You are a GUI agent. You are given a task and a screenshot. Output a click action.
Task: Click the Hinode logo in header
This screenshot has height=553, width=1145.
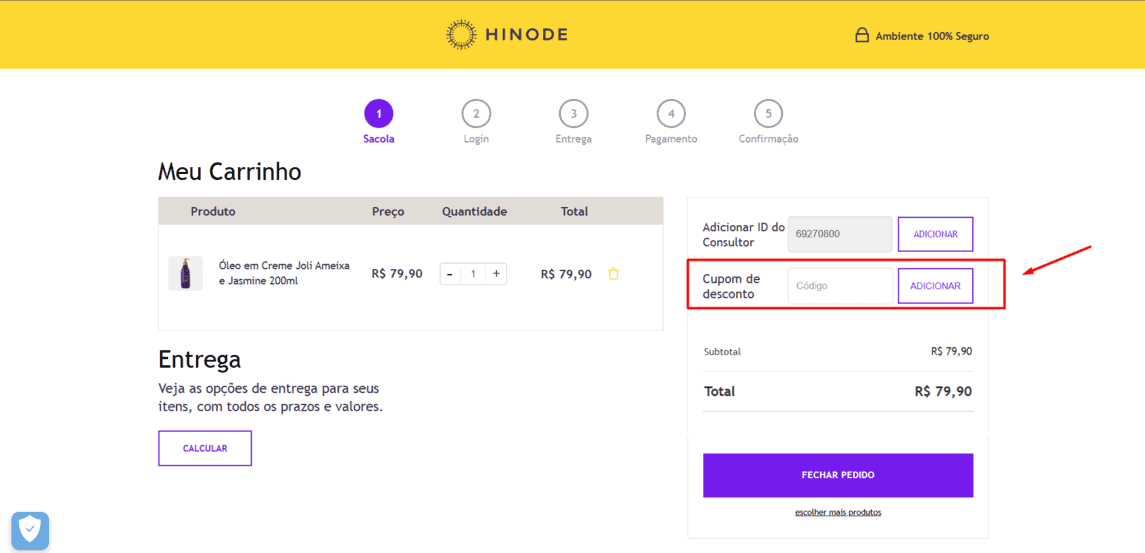(507, 34)
